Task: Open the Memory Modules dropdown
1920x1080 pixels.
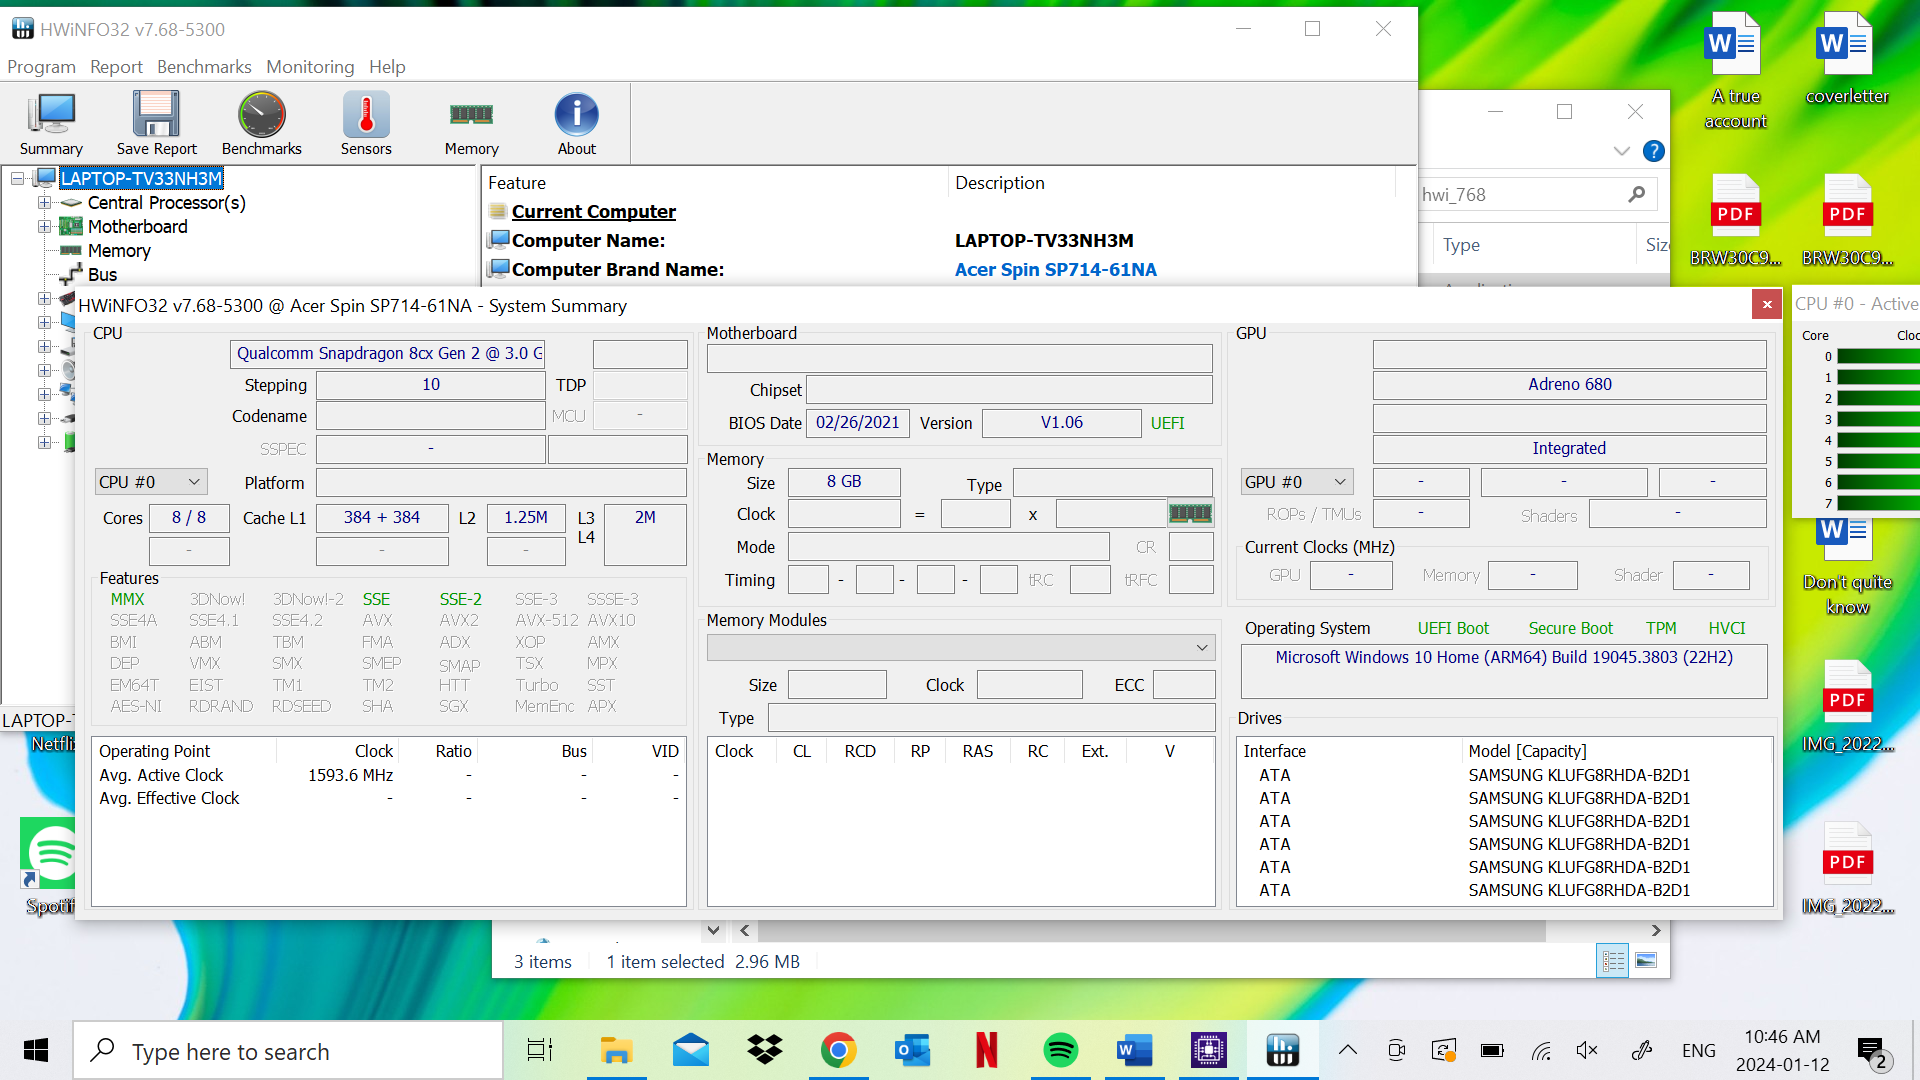Action: pos(961,648)
